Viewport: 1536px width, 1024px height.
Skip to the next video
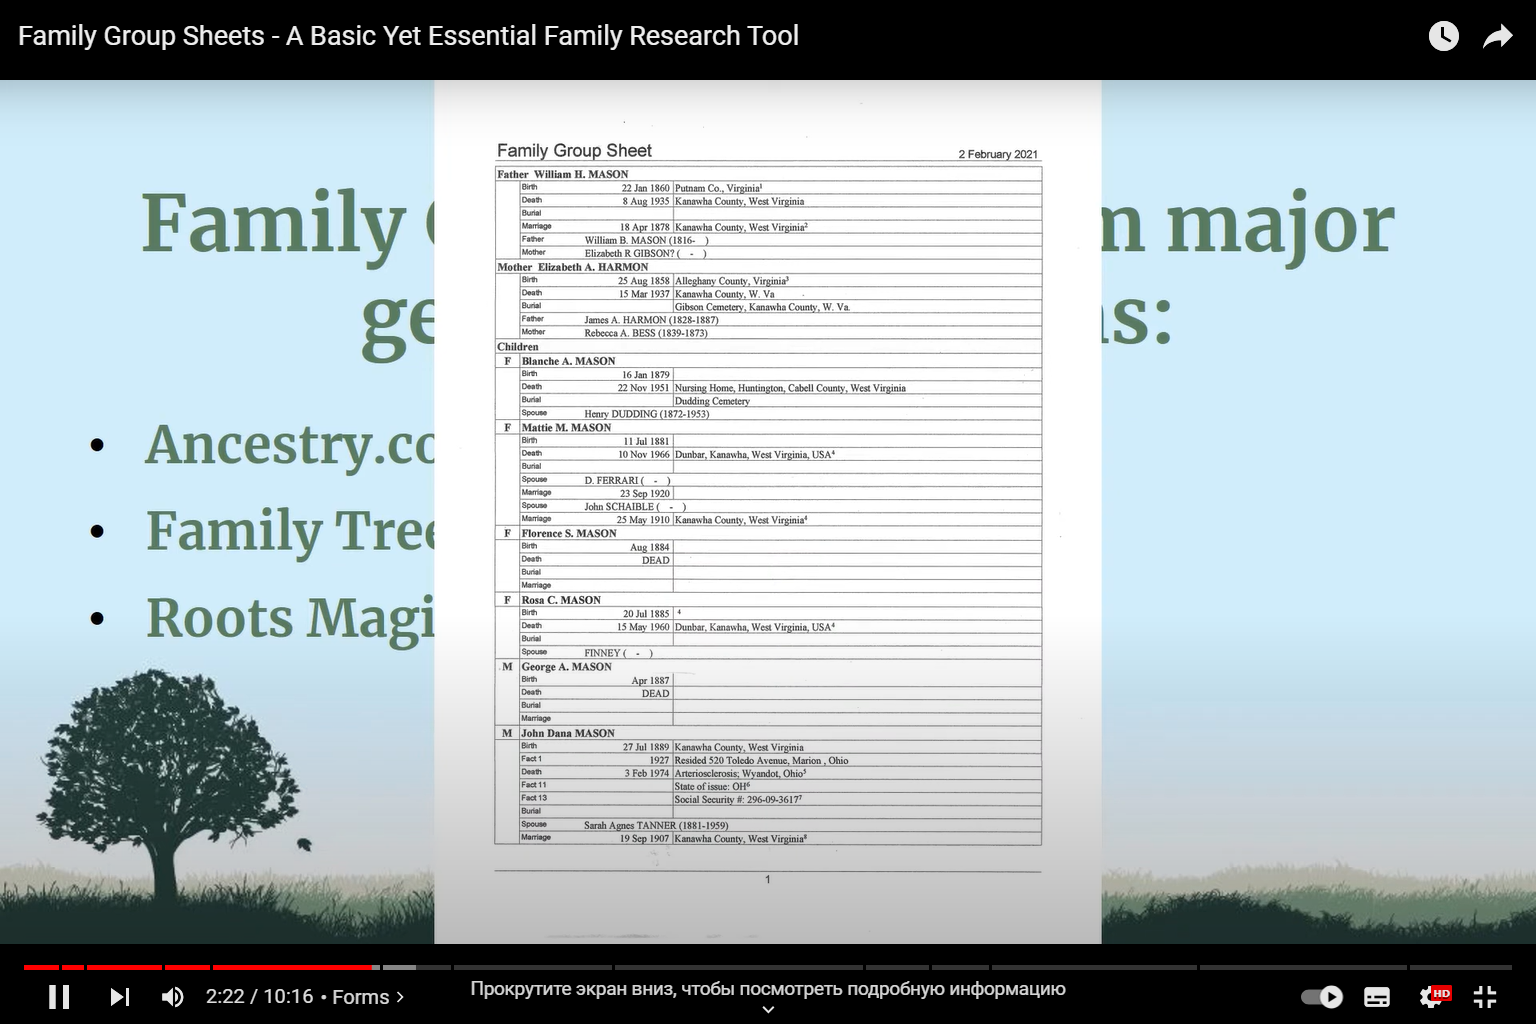pos(120,996)
